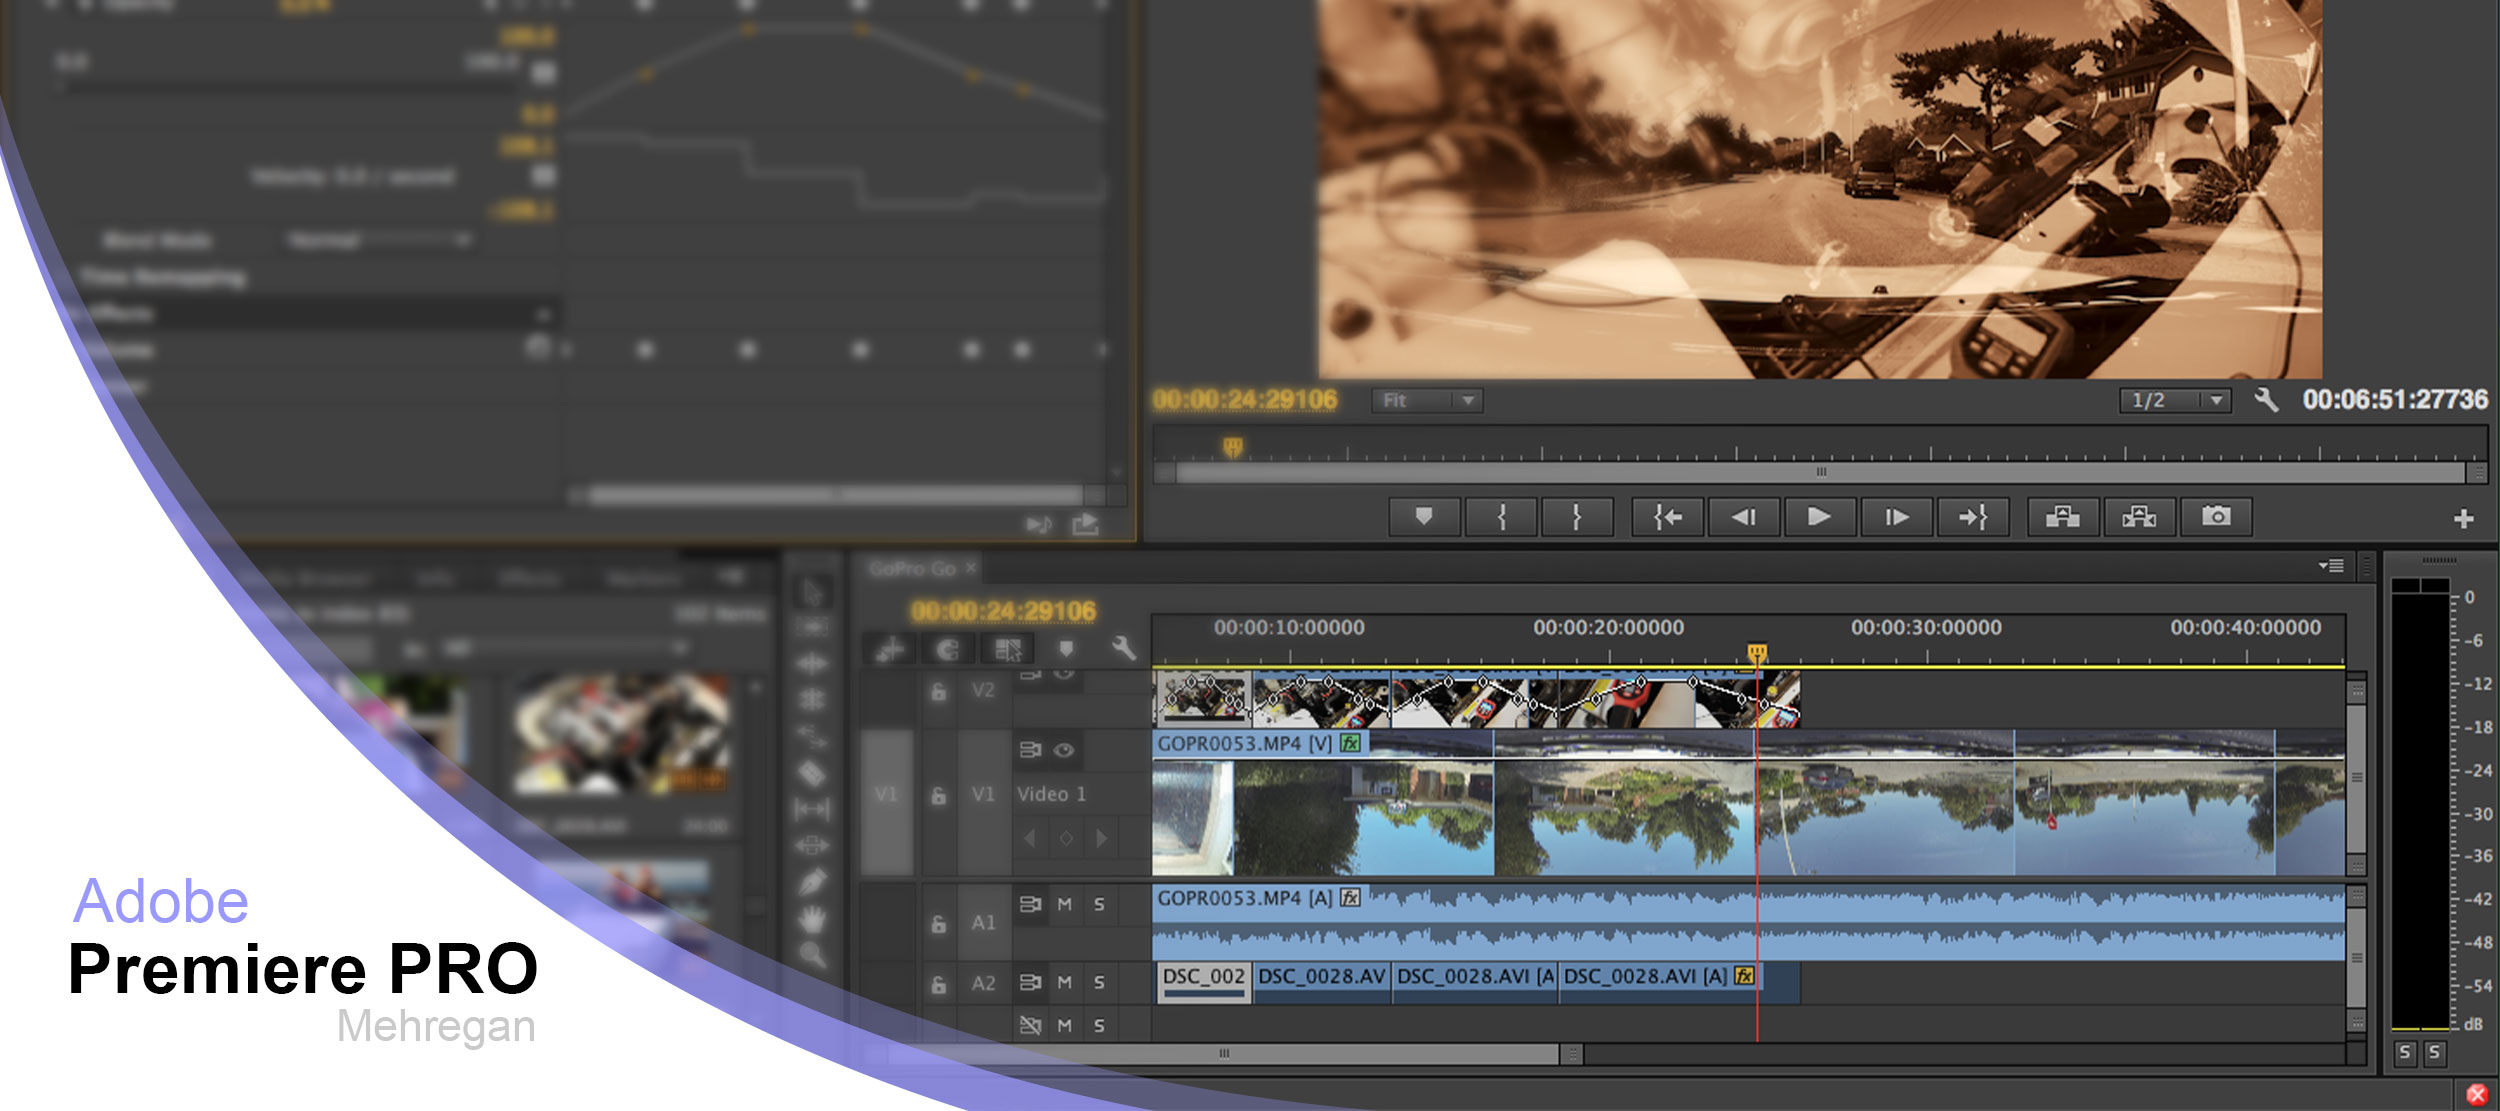Go to Out point
Screen dimensions: 2500x1111
coord(1972,517)
